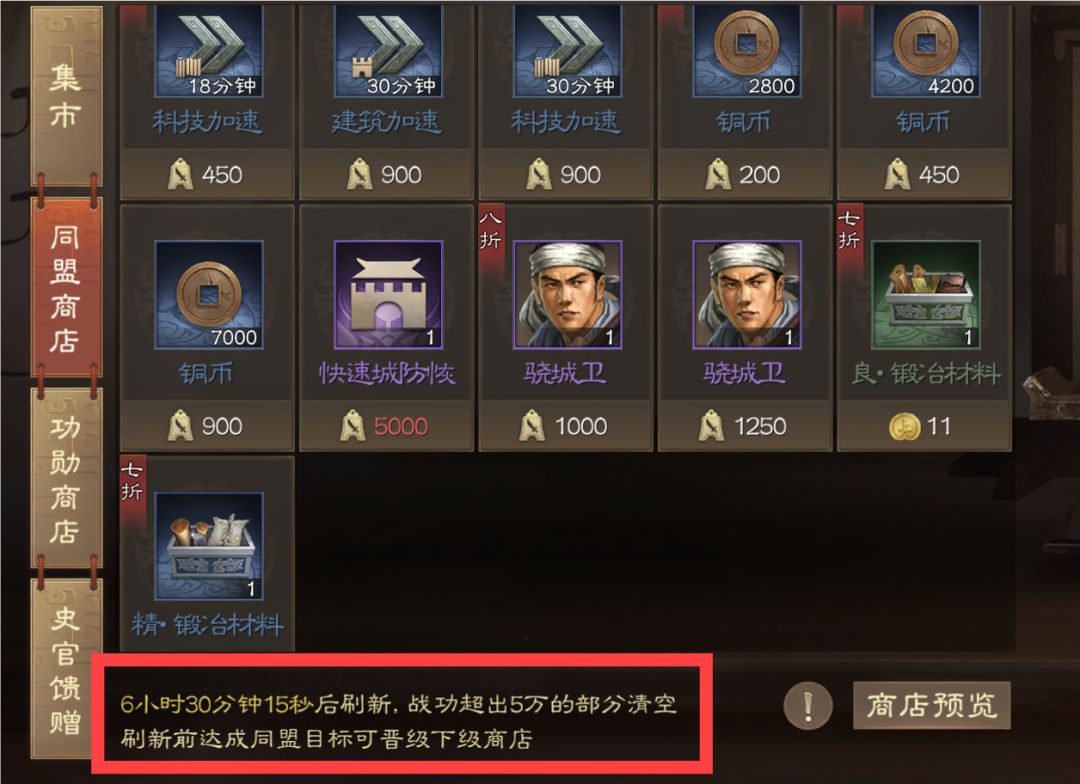Buy 良·锻台材料 for 11 gold

(x=924, y=426)
